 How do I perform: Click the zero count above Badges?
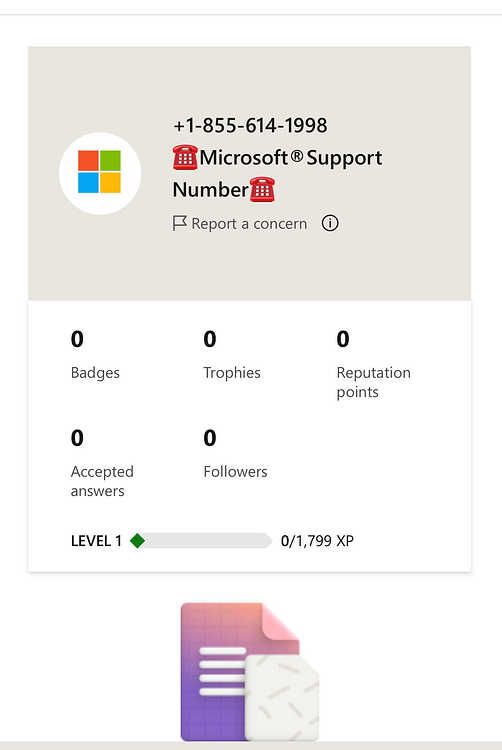tap(77, 339)
